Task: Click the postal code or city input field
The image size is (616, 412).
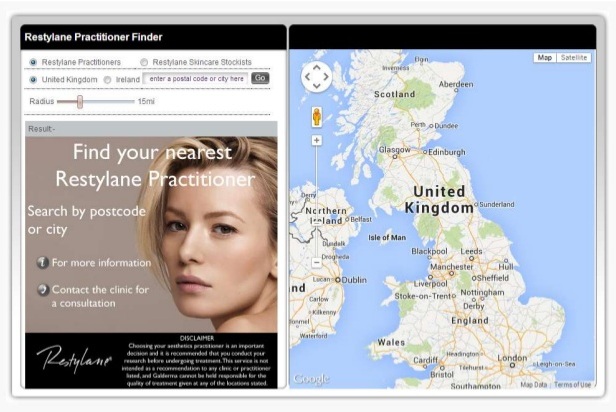Action: coord(196,79)
